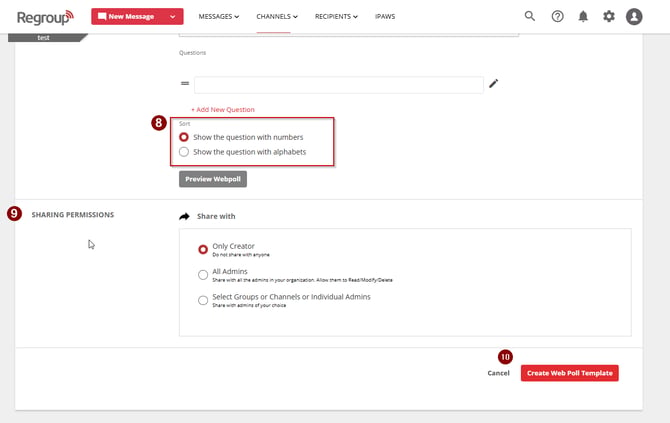Click the Add New Question link

pos(223,109)
